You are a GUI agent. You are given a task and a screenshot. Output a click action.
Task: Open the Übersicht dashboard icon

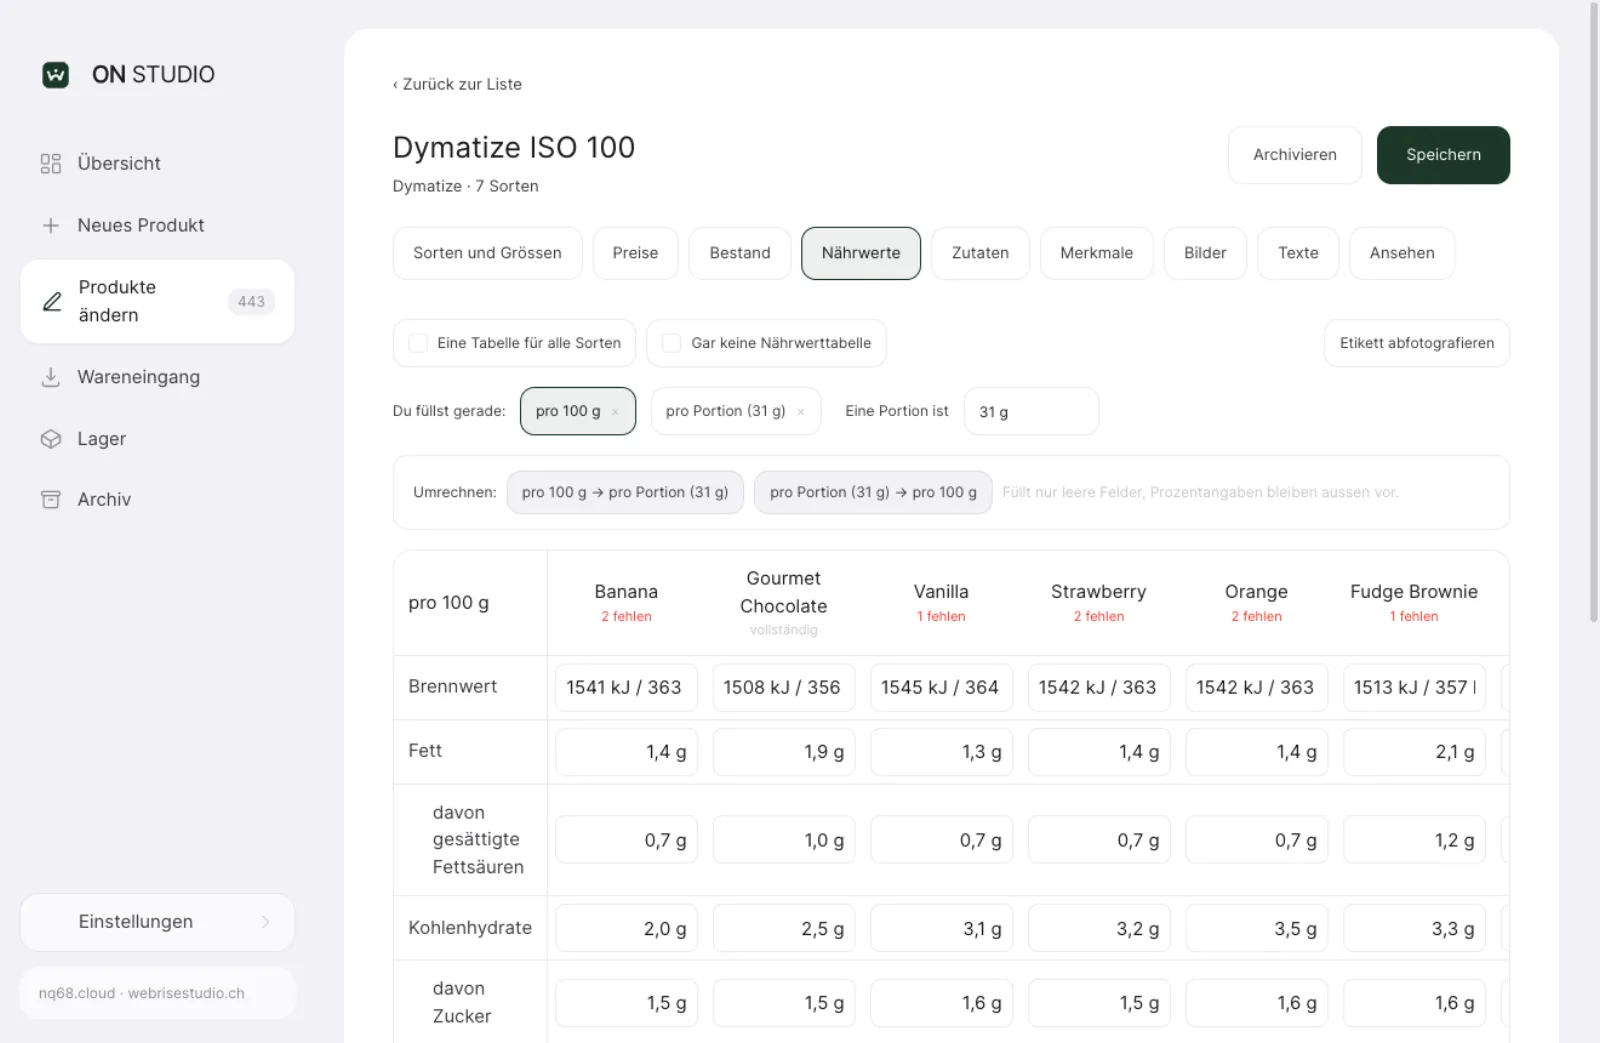51,163
